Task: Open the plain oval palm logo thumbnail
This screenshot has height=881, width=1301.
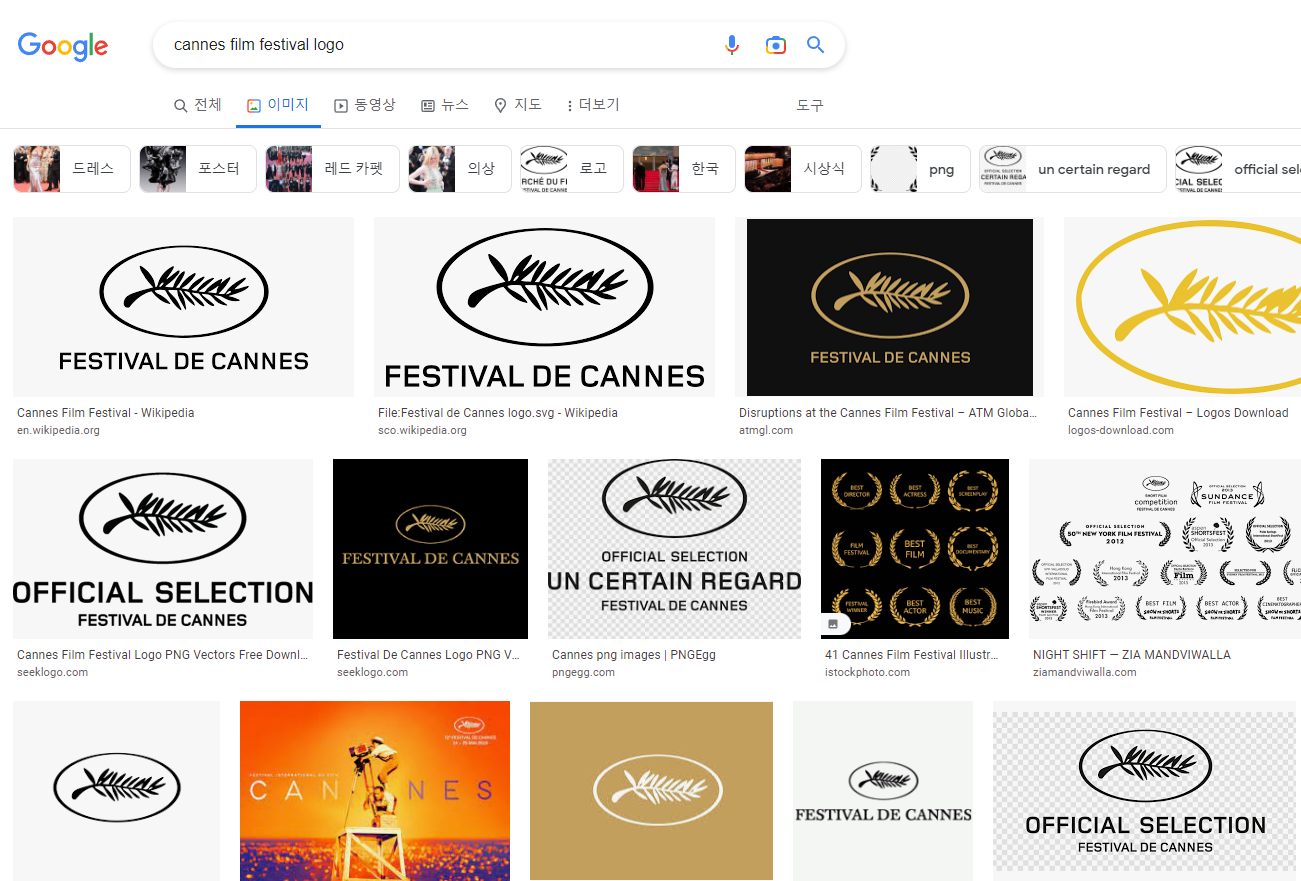Action: click(116, 791)
